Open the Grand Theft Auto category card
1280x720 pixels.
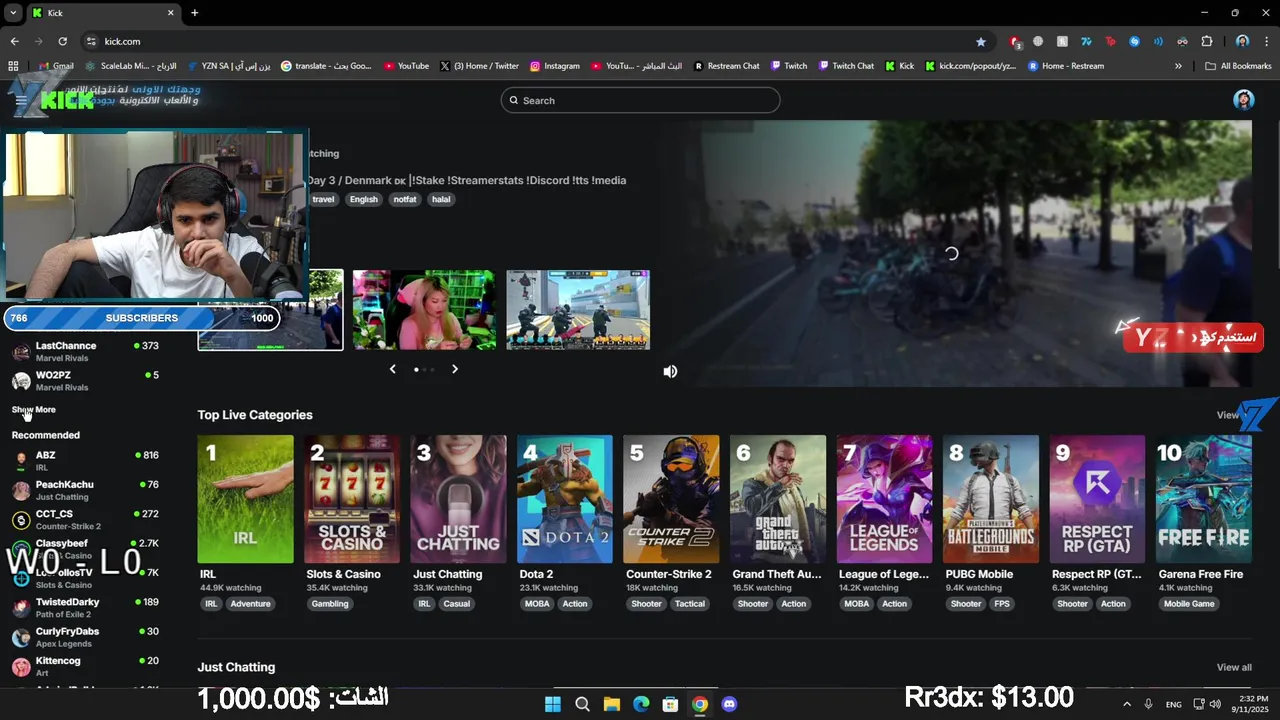(778, 499)
